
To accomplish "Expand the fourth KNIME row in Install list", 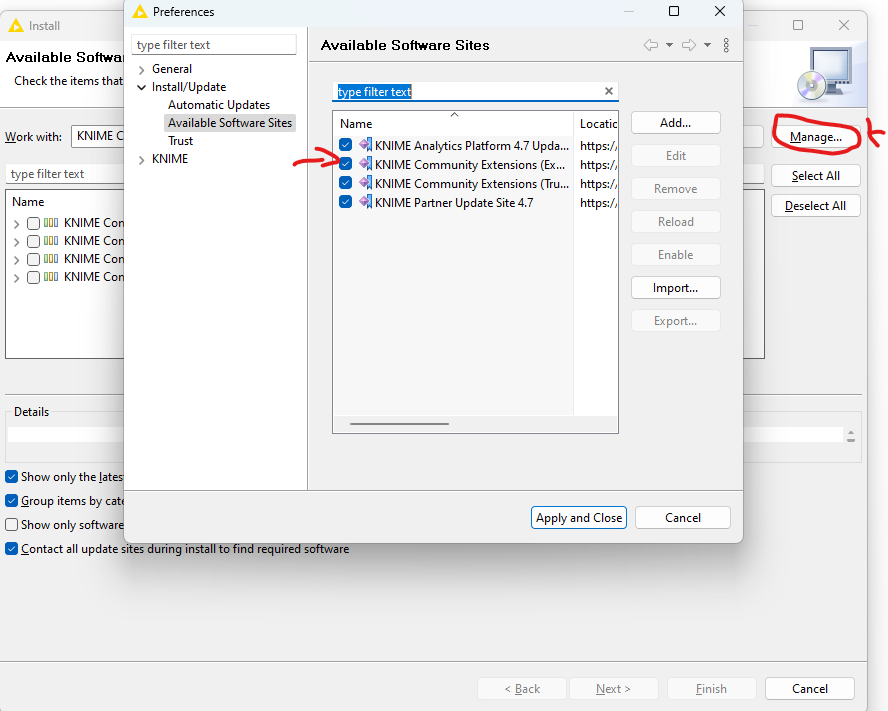I will click(16, 278).
